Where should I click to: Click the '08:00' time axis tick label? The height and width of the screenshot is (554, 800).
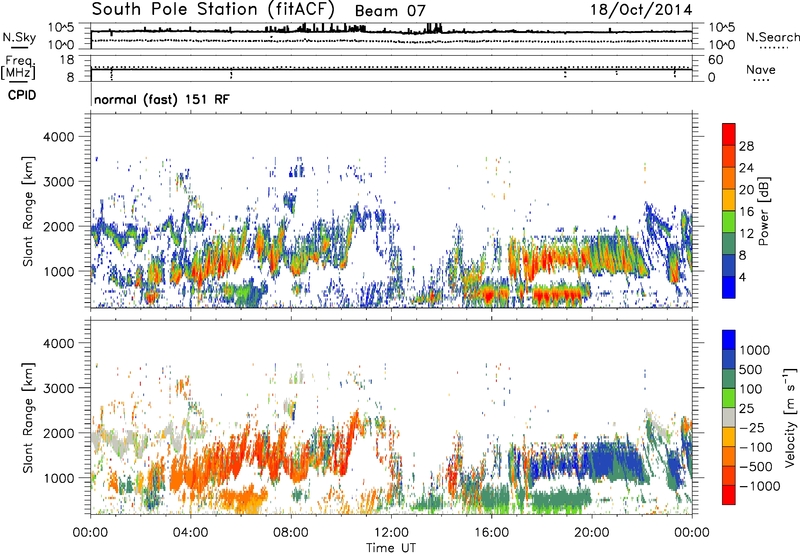click(x=291, y=533)
